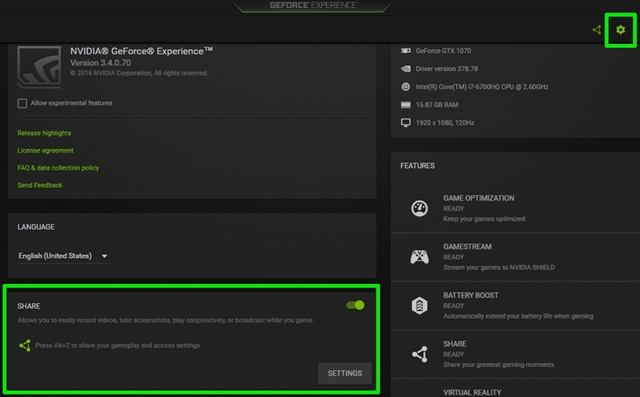Click the GameStream controller icon
Image resolution: width=640 pixels, height=397 pixels.
point(420,257)
